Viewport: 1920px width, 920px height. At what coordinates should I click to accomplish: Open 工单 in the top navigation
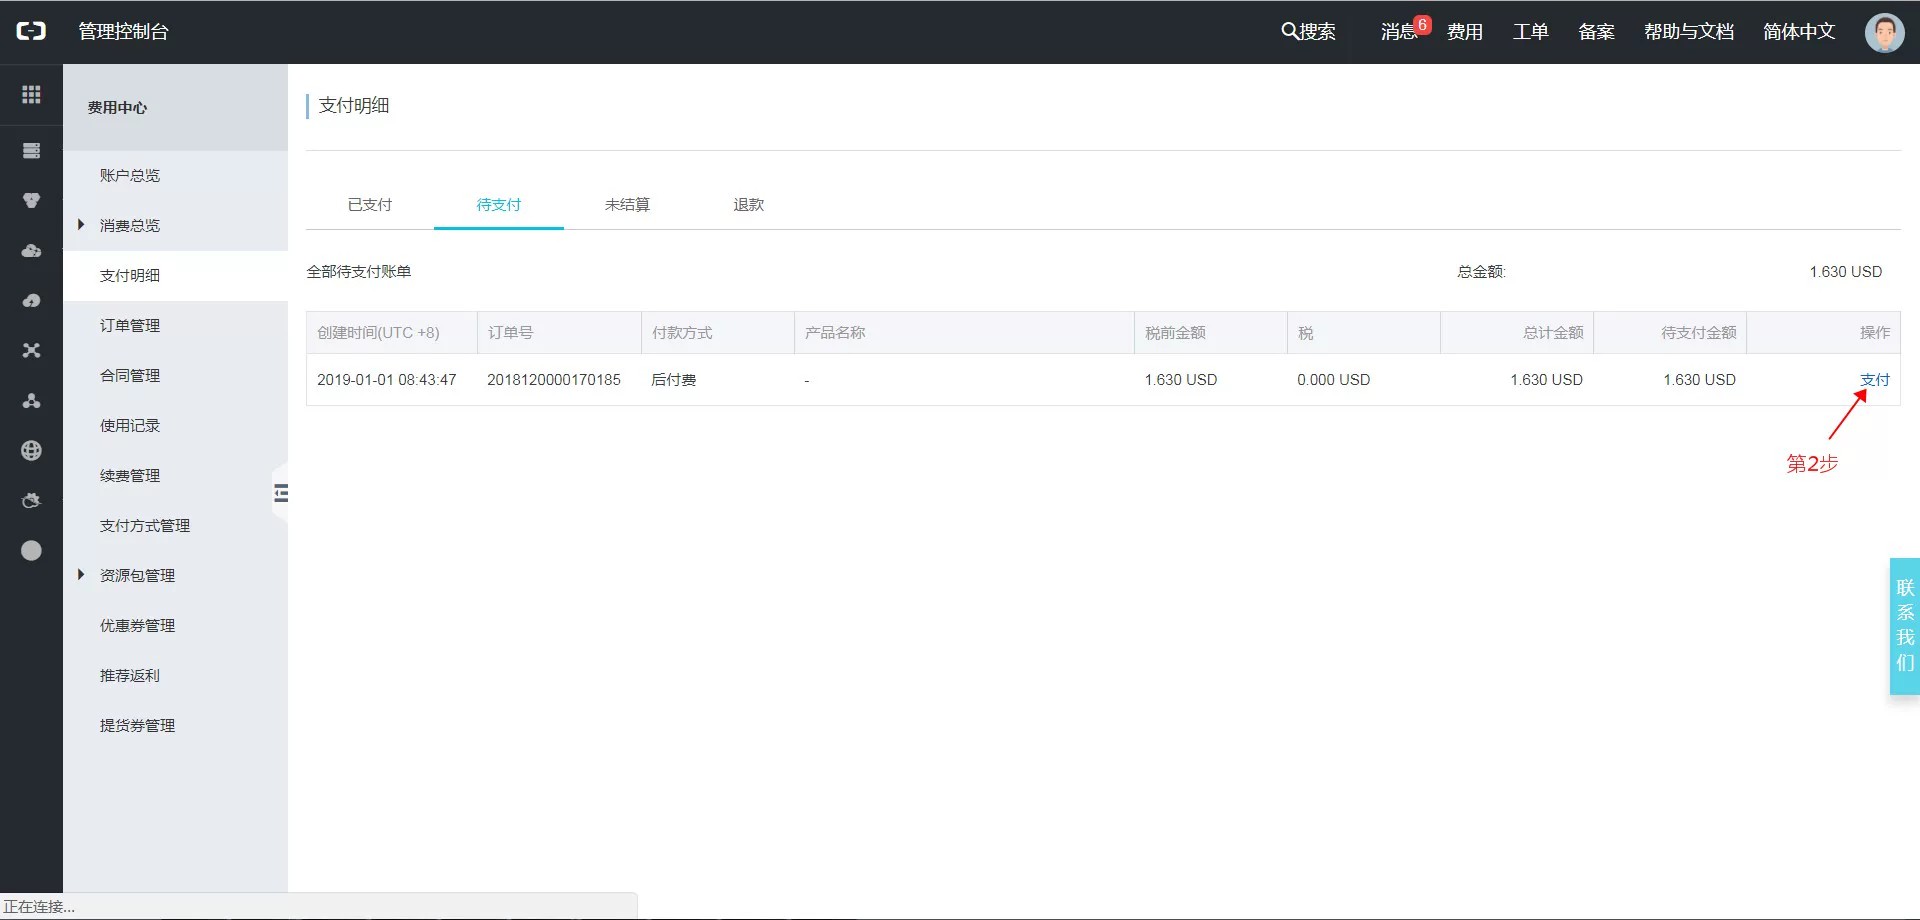point(1531,32)
